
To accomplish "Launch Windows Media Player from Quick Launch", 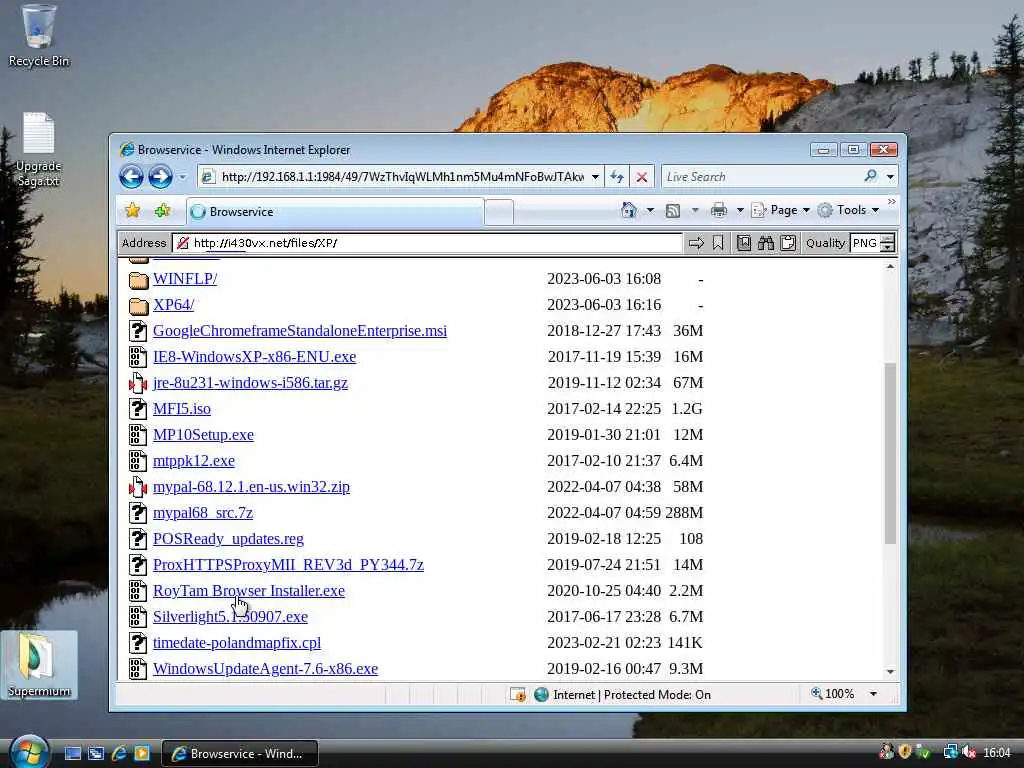I will point(142,754).
